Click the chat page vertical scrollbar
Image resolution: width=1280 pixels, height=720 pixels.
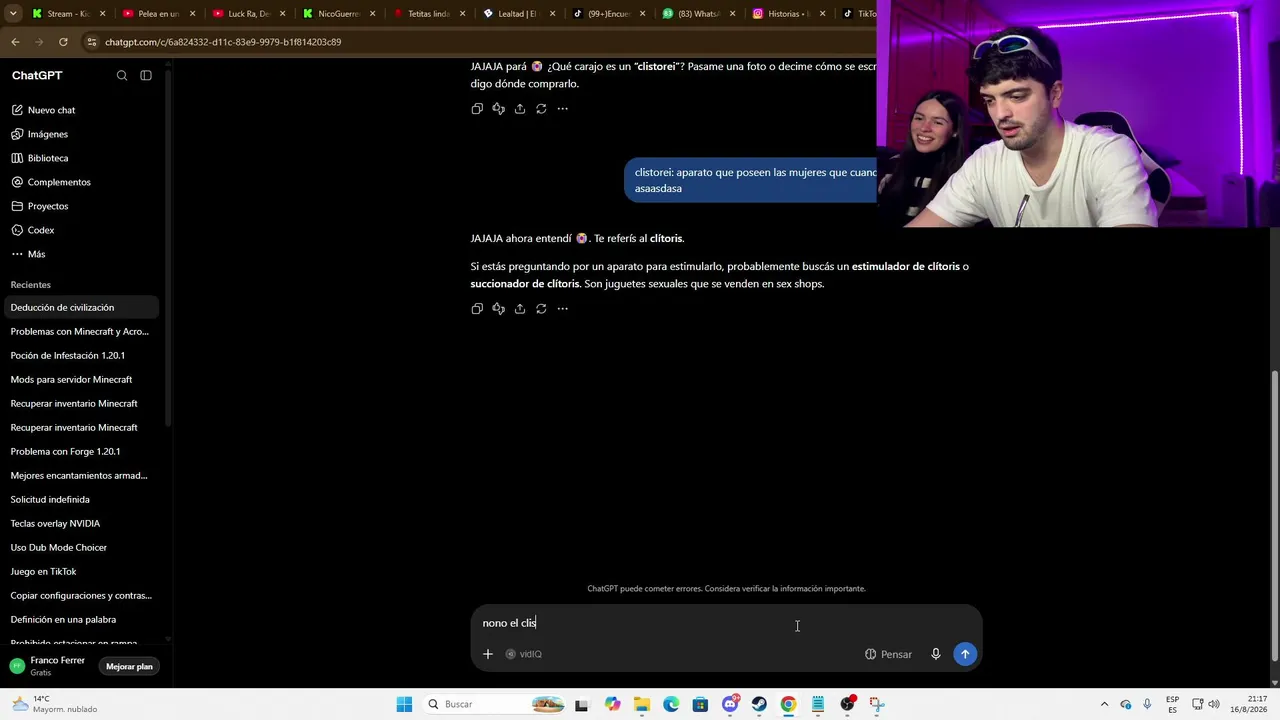(x=1274, y=515)
